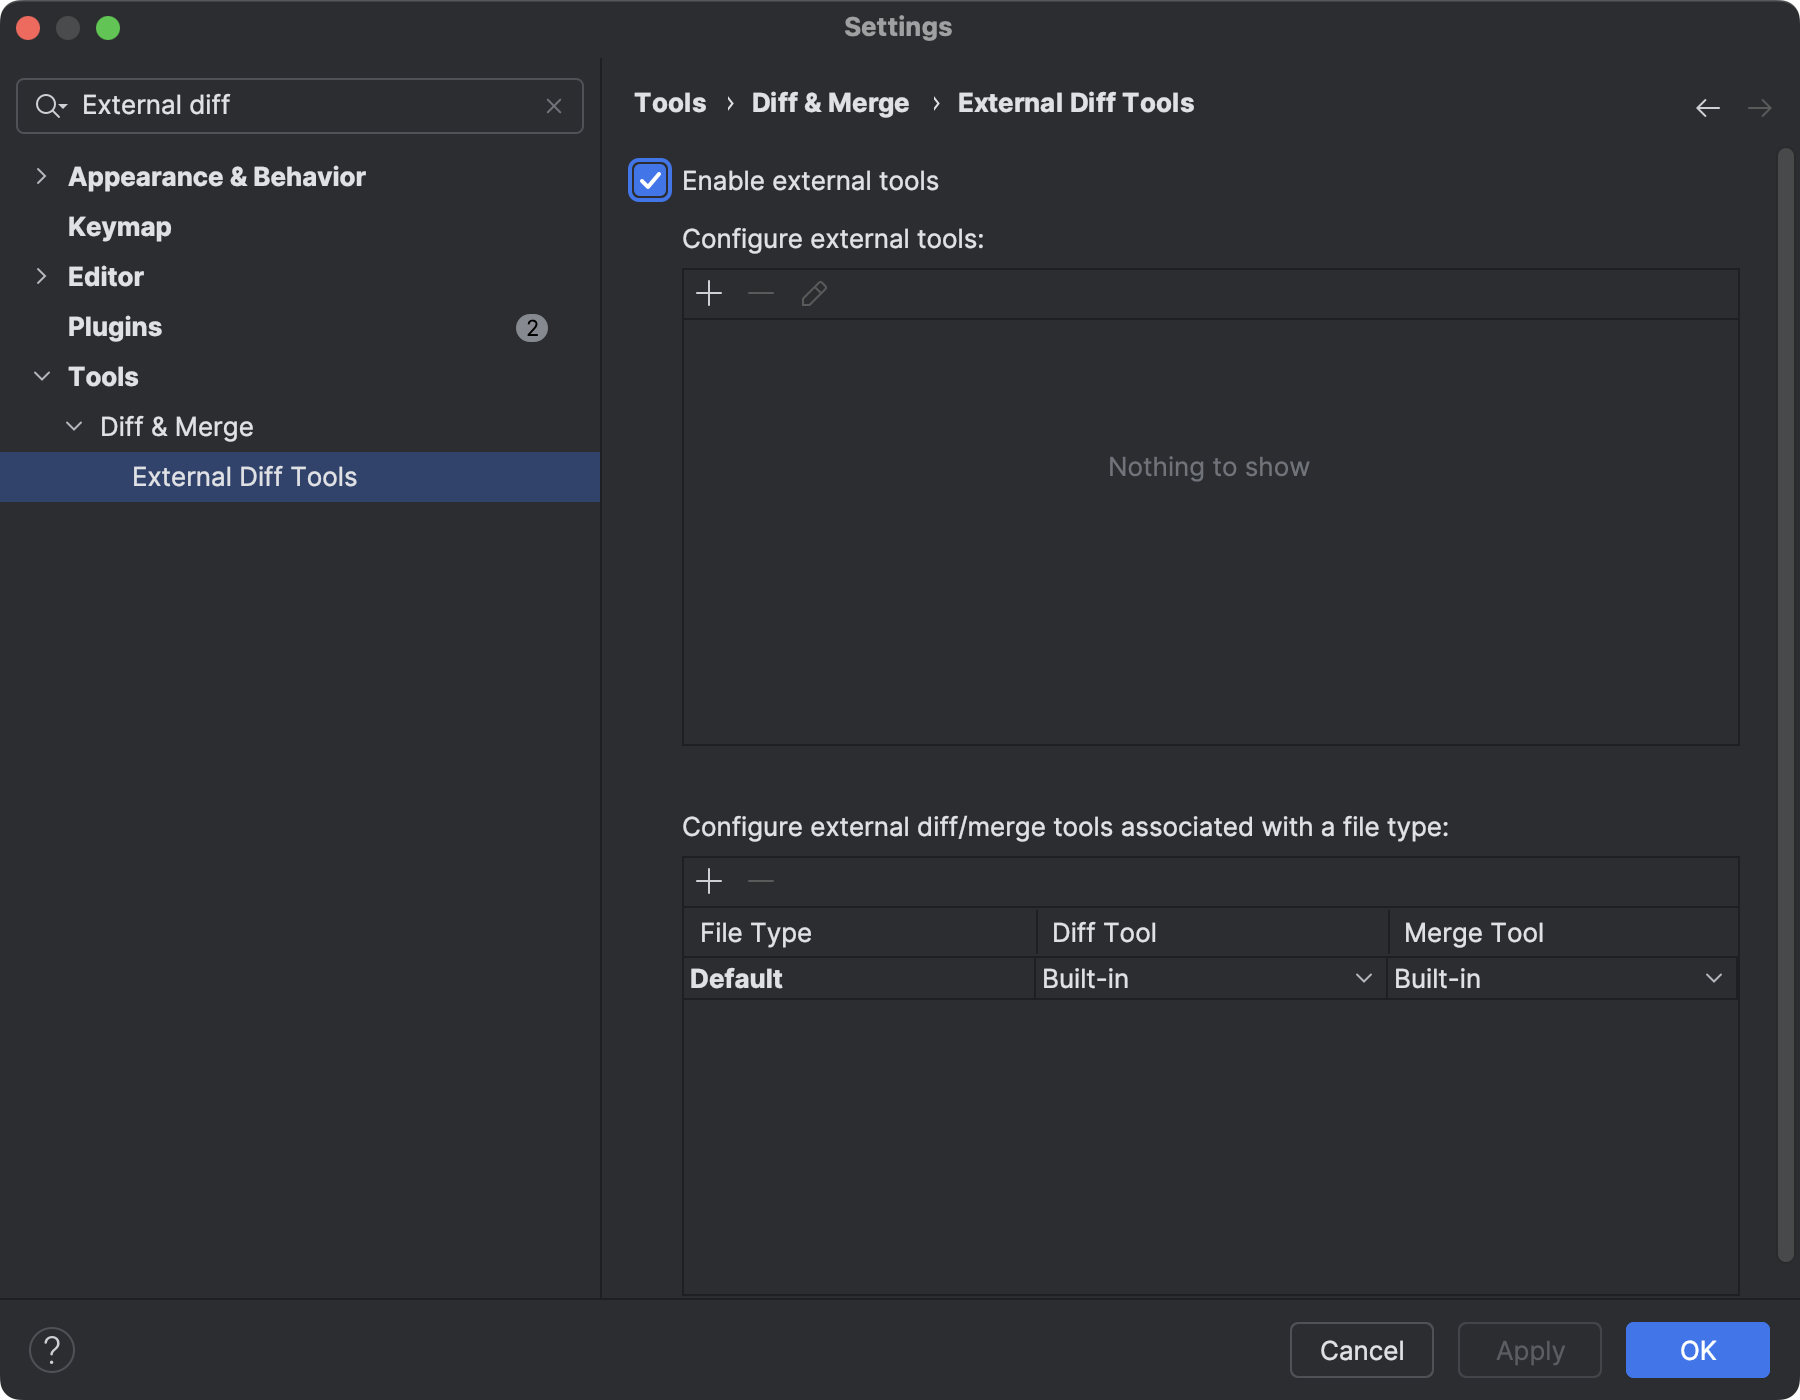Add a file type association with the plus icon
Image resolution: width=1800 pixels, height=1400 pixels.
point(709,881)
